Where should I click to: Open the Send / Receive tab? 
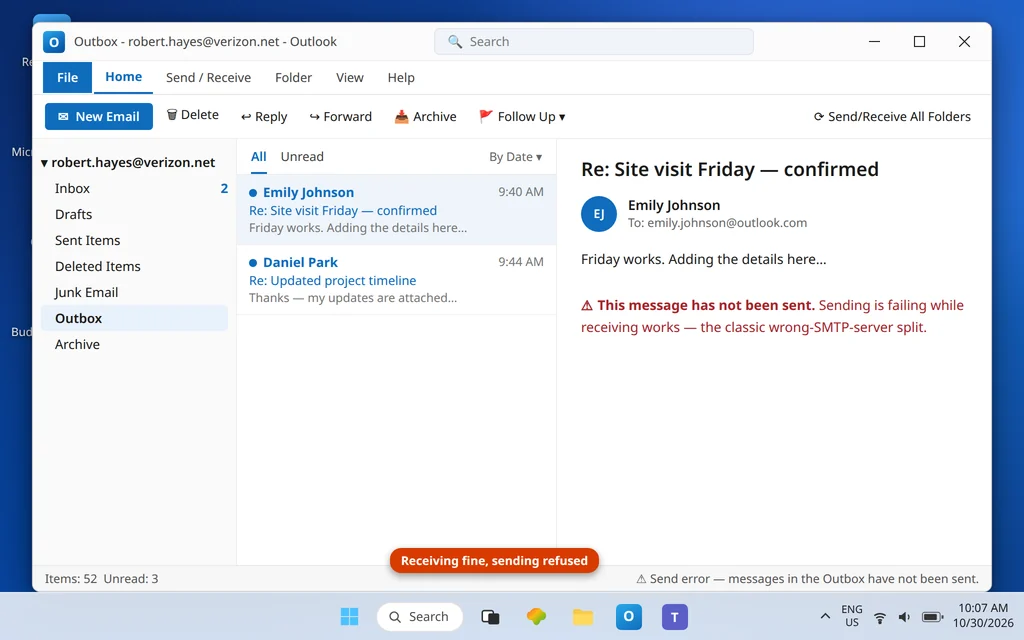point(208,78)
